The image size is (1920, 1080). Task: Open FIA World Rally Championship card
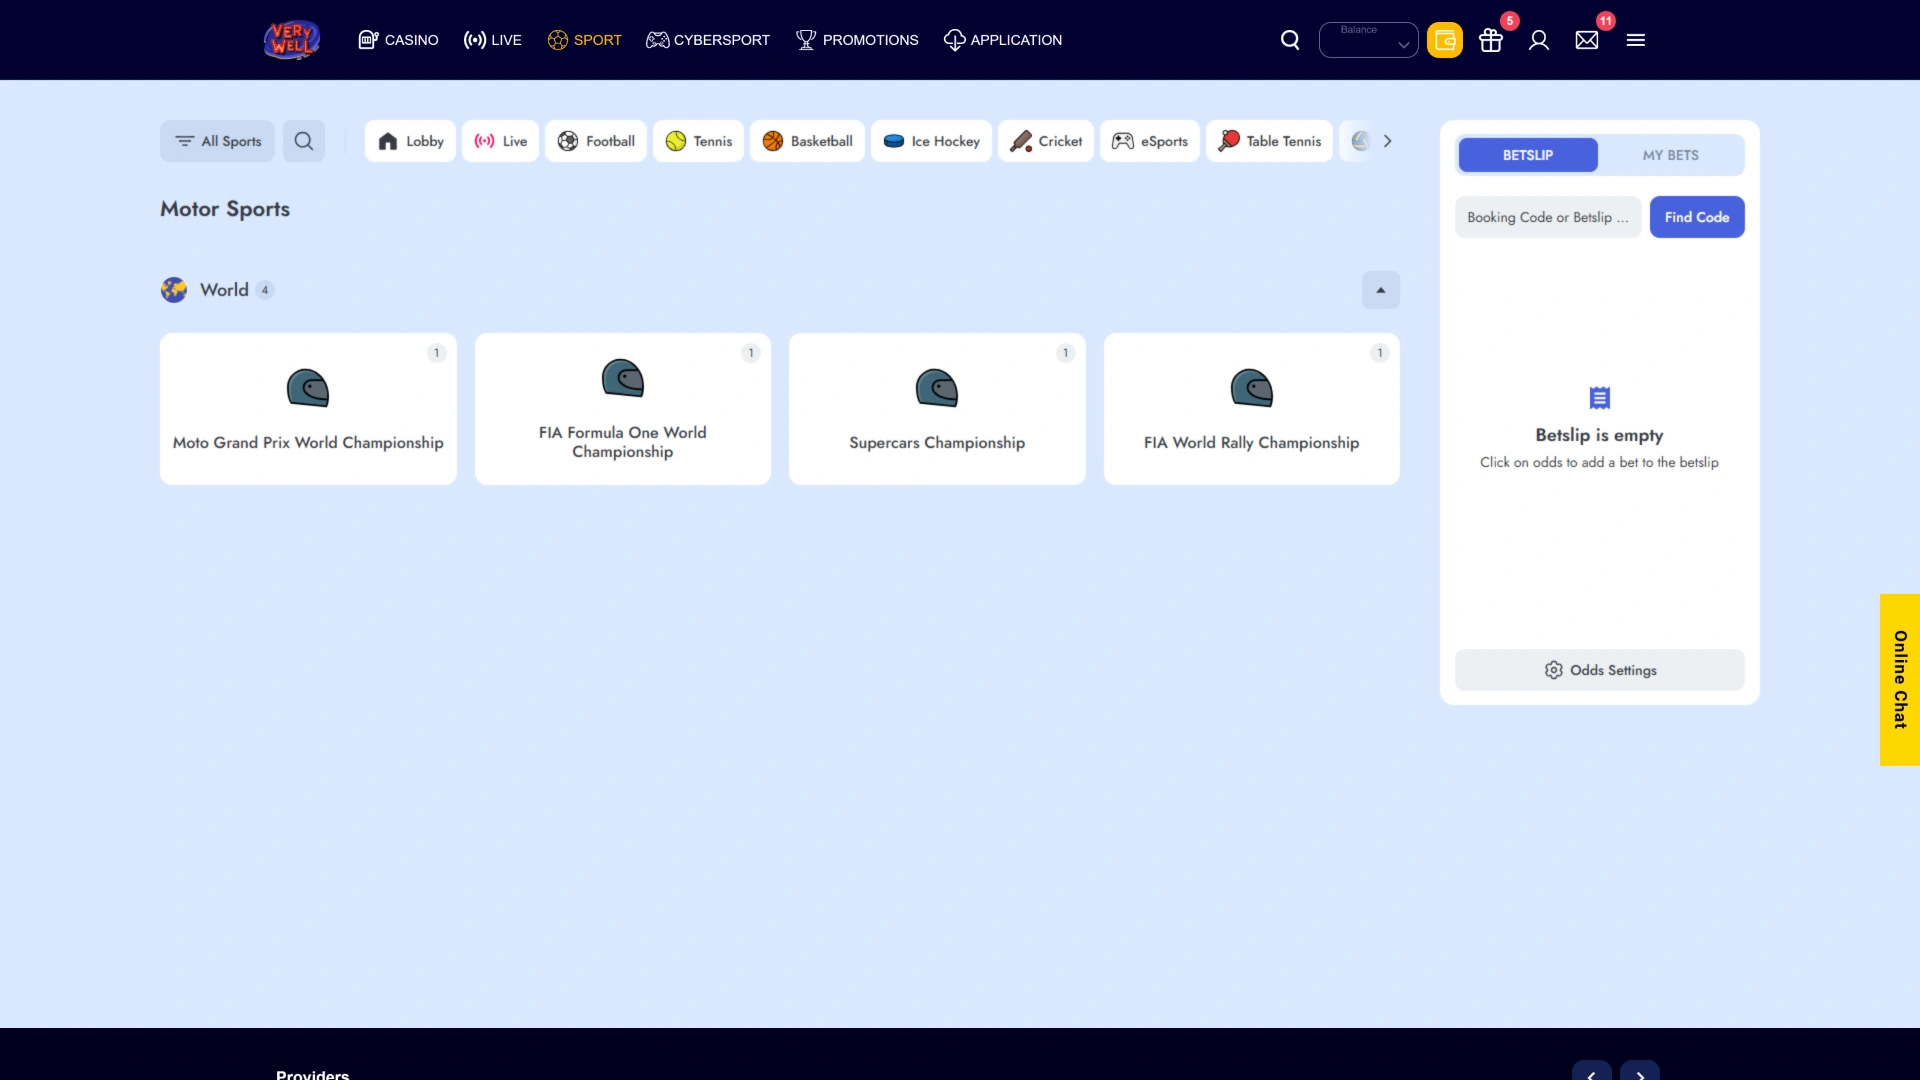pos(1252,409)
